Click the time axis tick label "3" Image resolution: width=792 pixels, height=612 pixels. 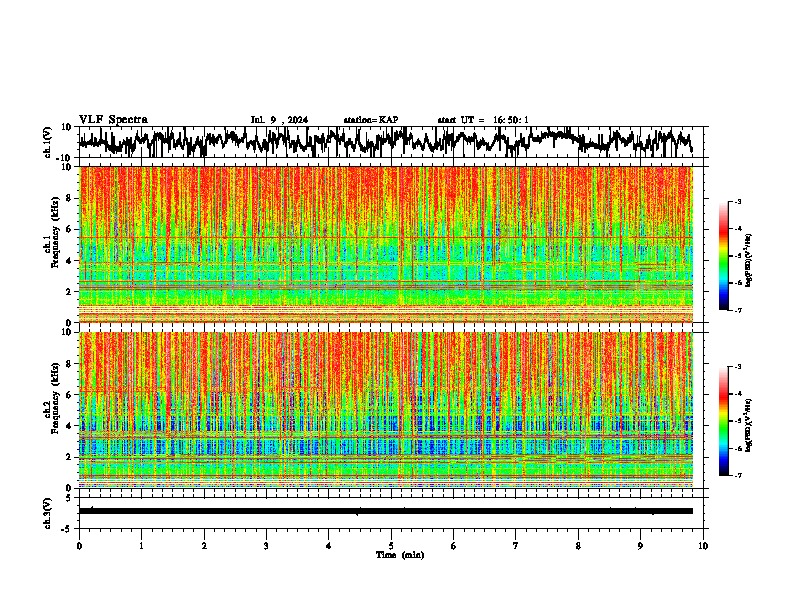point(266,546)
